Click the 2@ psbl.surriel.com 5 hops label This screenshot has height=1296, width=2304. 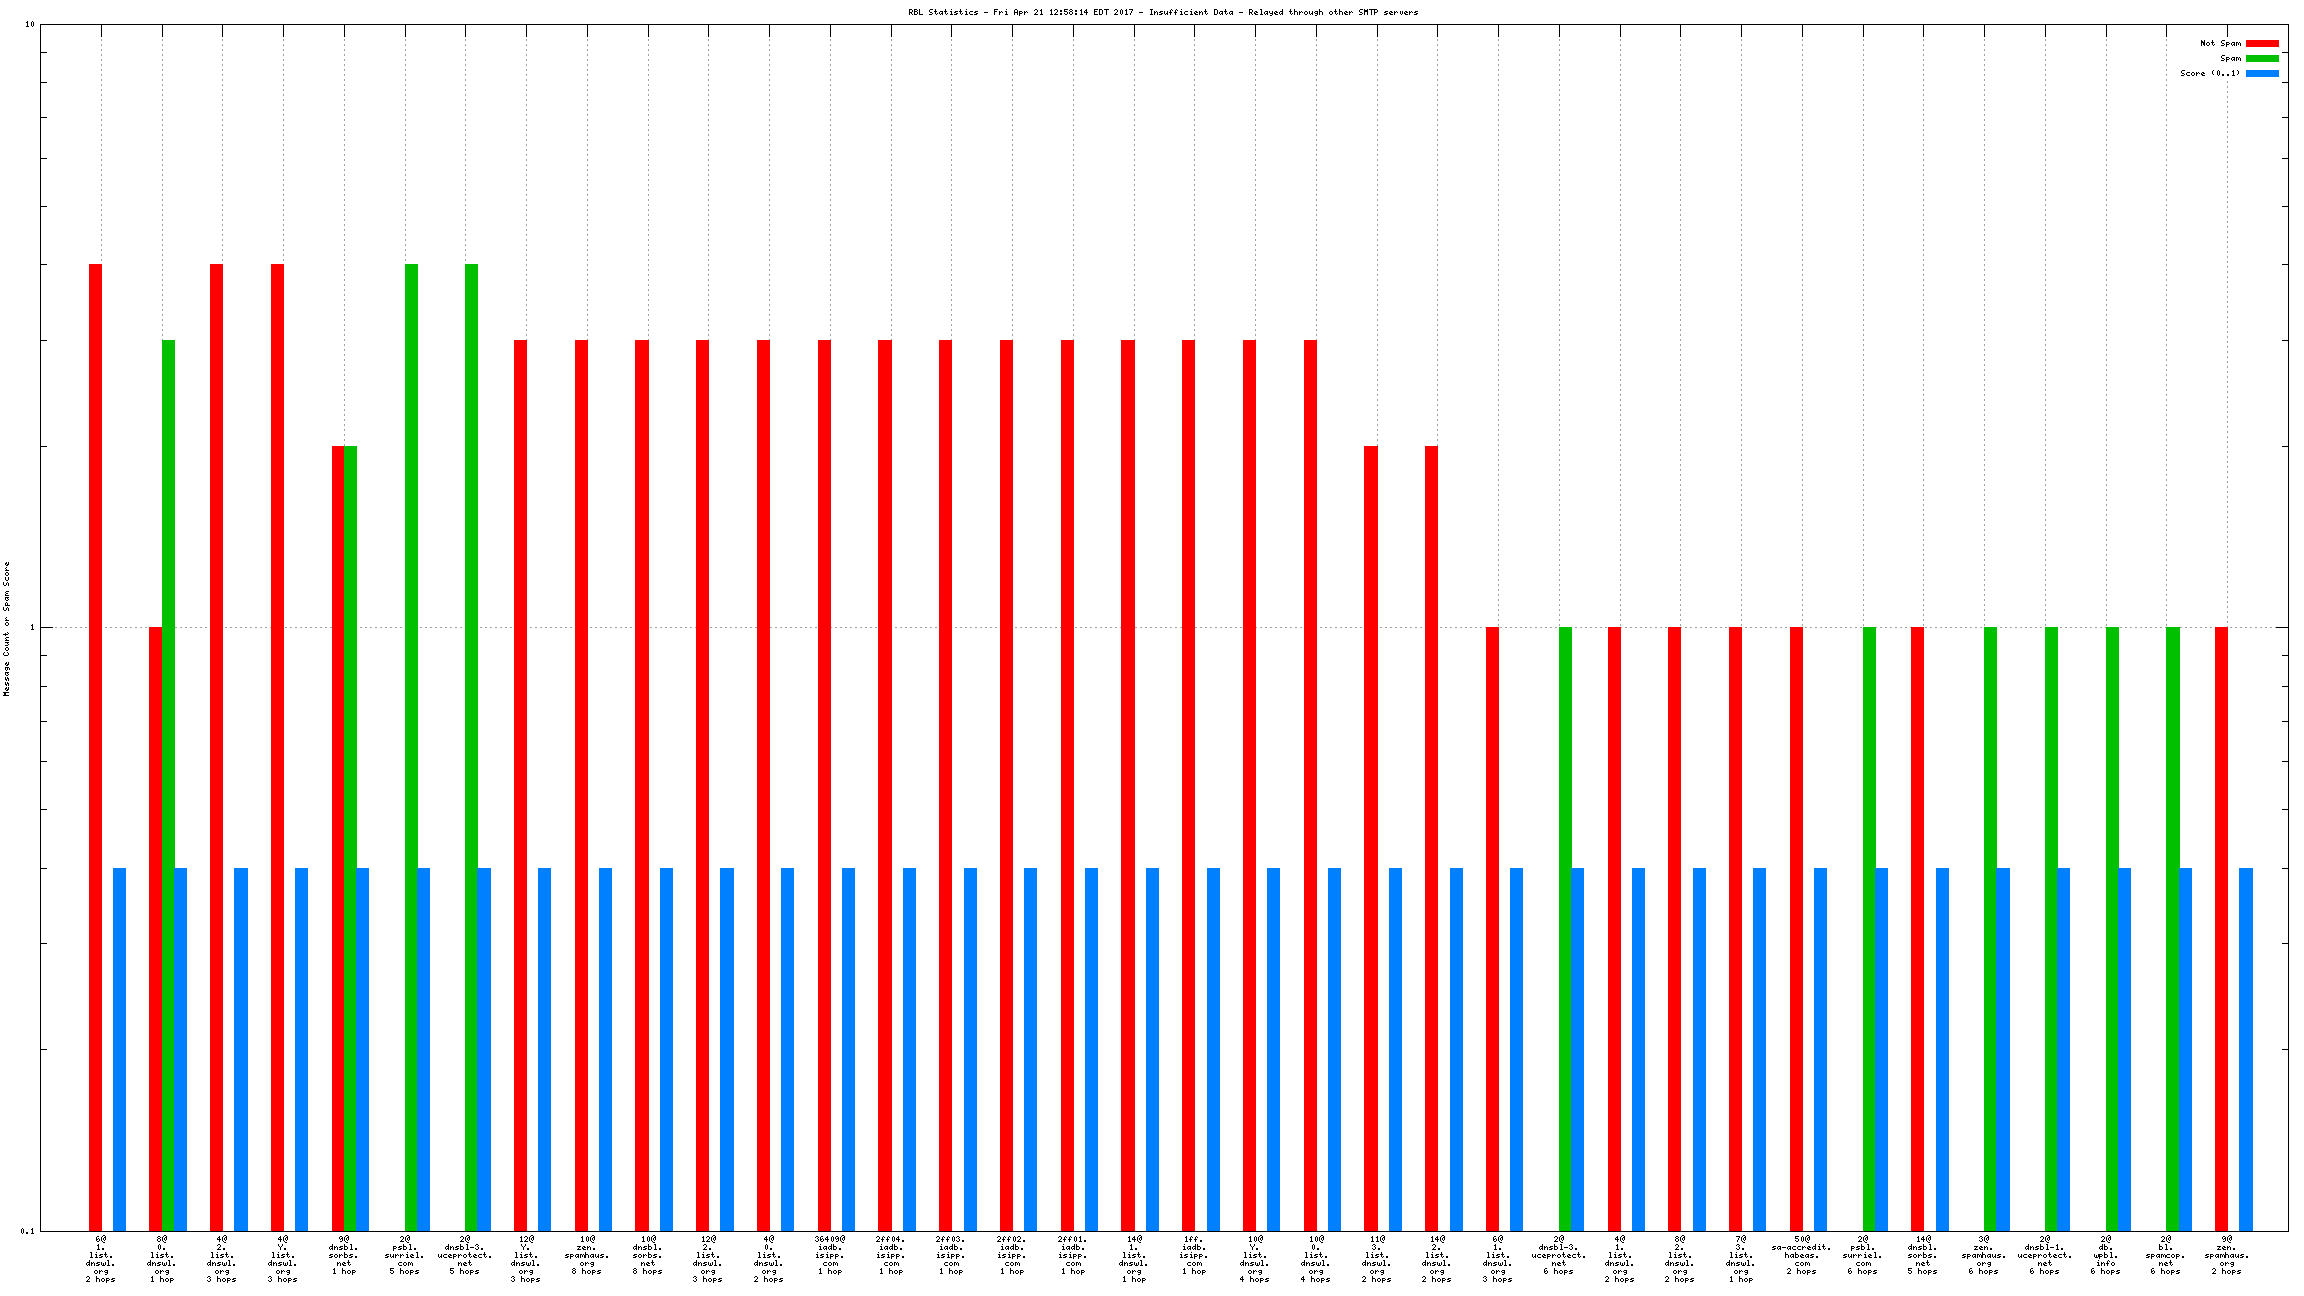tap(405, 1255)
